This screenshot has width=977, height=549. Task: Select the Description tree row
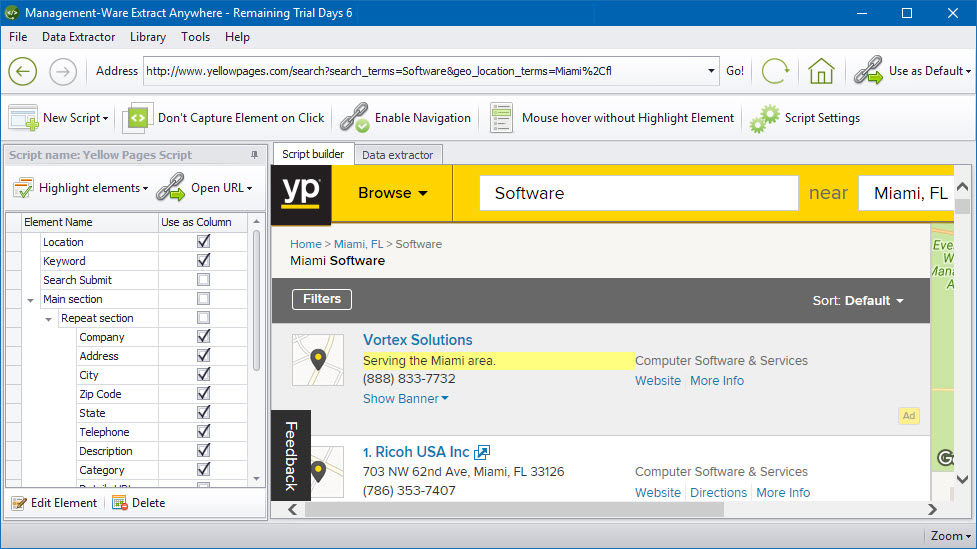[106, 451]
